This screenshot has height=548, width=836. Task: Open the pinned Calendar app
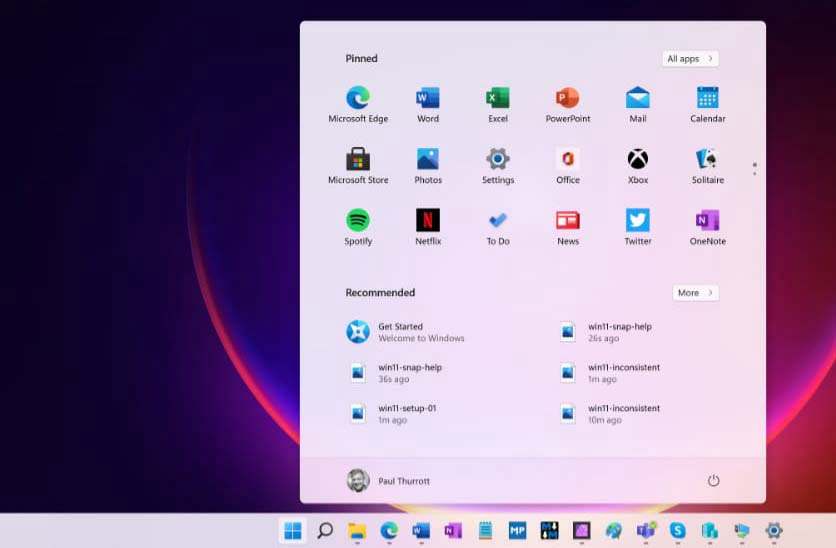[708, 104]
